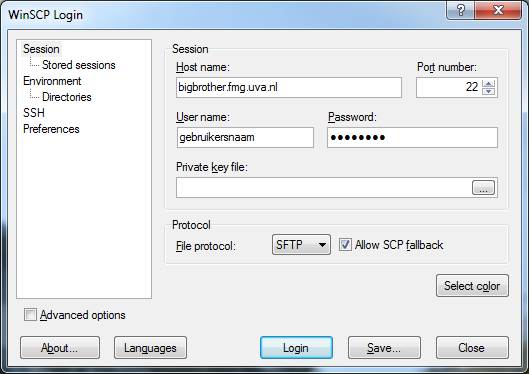The height and width of the screenshot is (374, 529).
Task: Open Stored sessions in the tree
Action: [79, 65]
